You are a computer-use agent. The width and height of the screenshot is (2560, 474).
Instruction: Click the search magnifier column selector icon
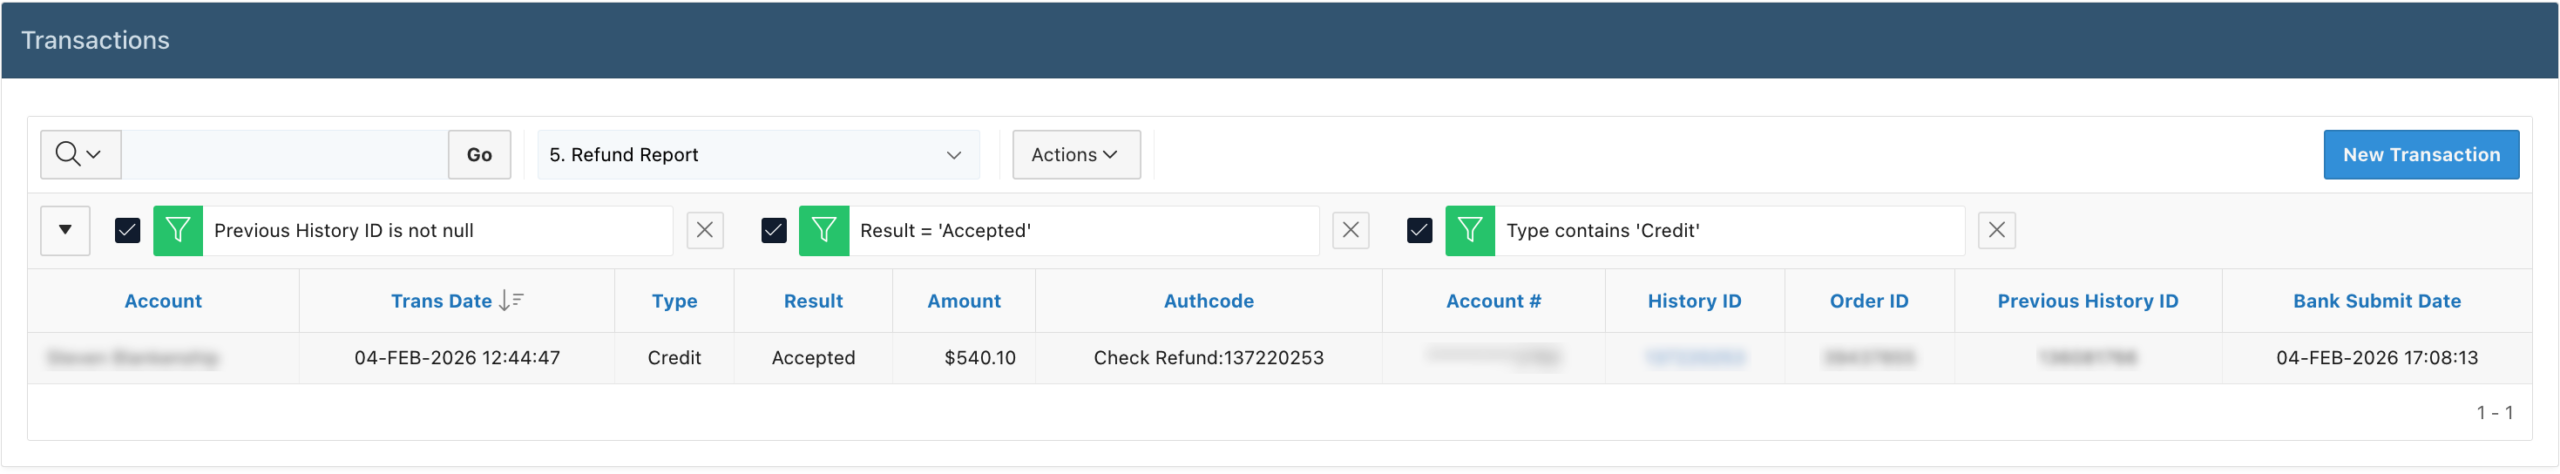(79, 155)
